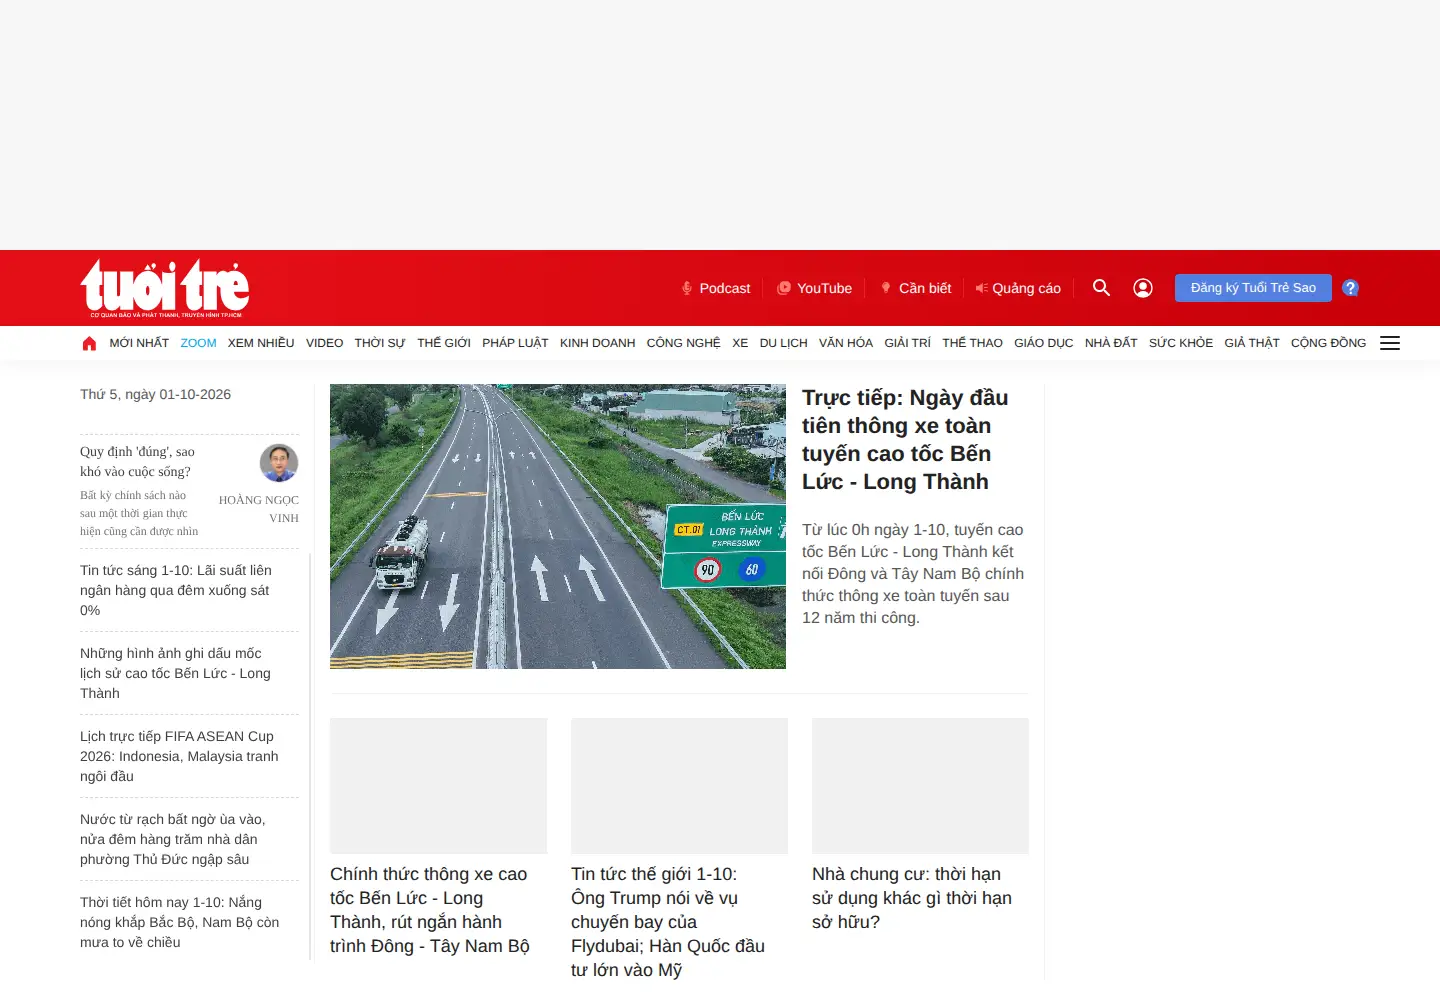Go to the THỜI SỰ section
Image resolution: width=1440 pixels, height=1000 pixels.
[380, 343]
